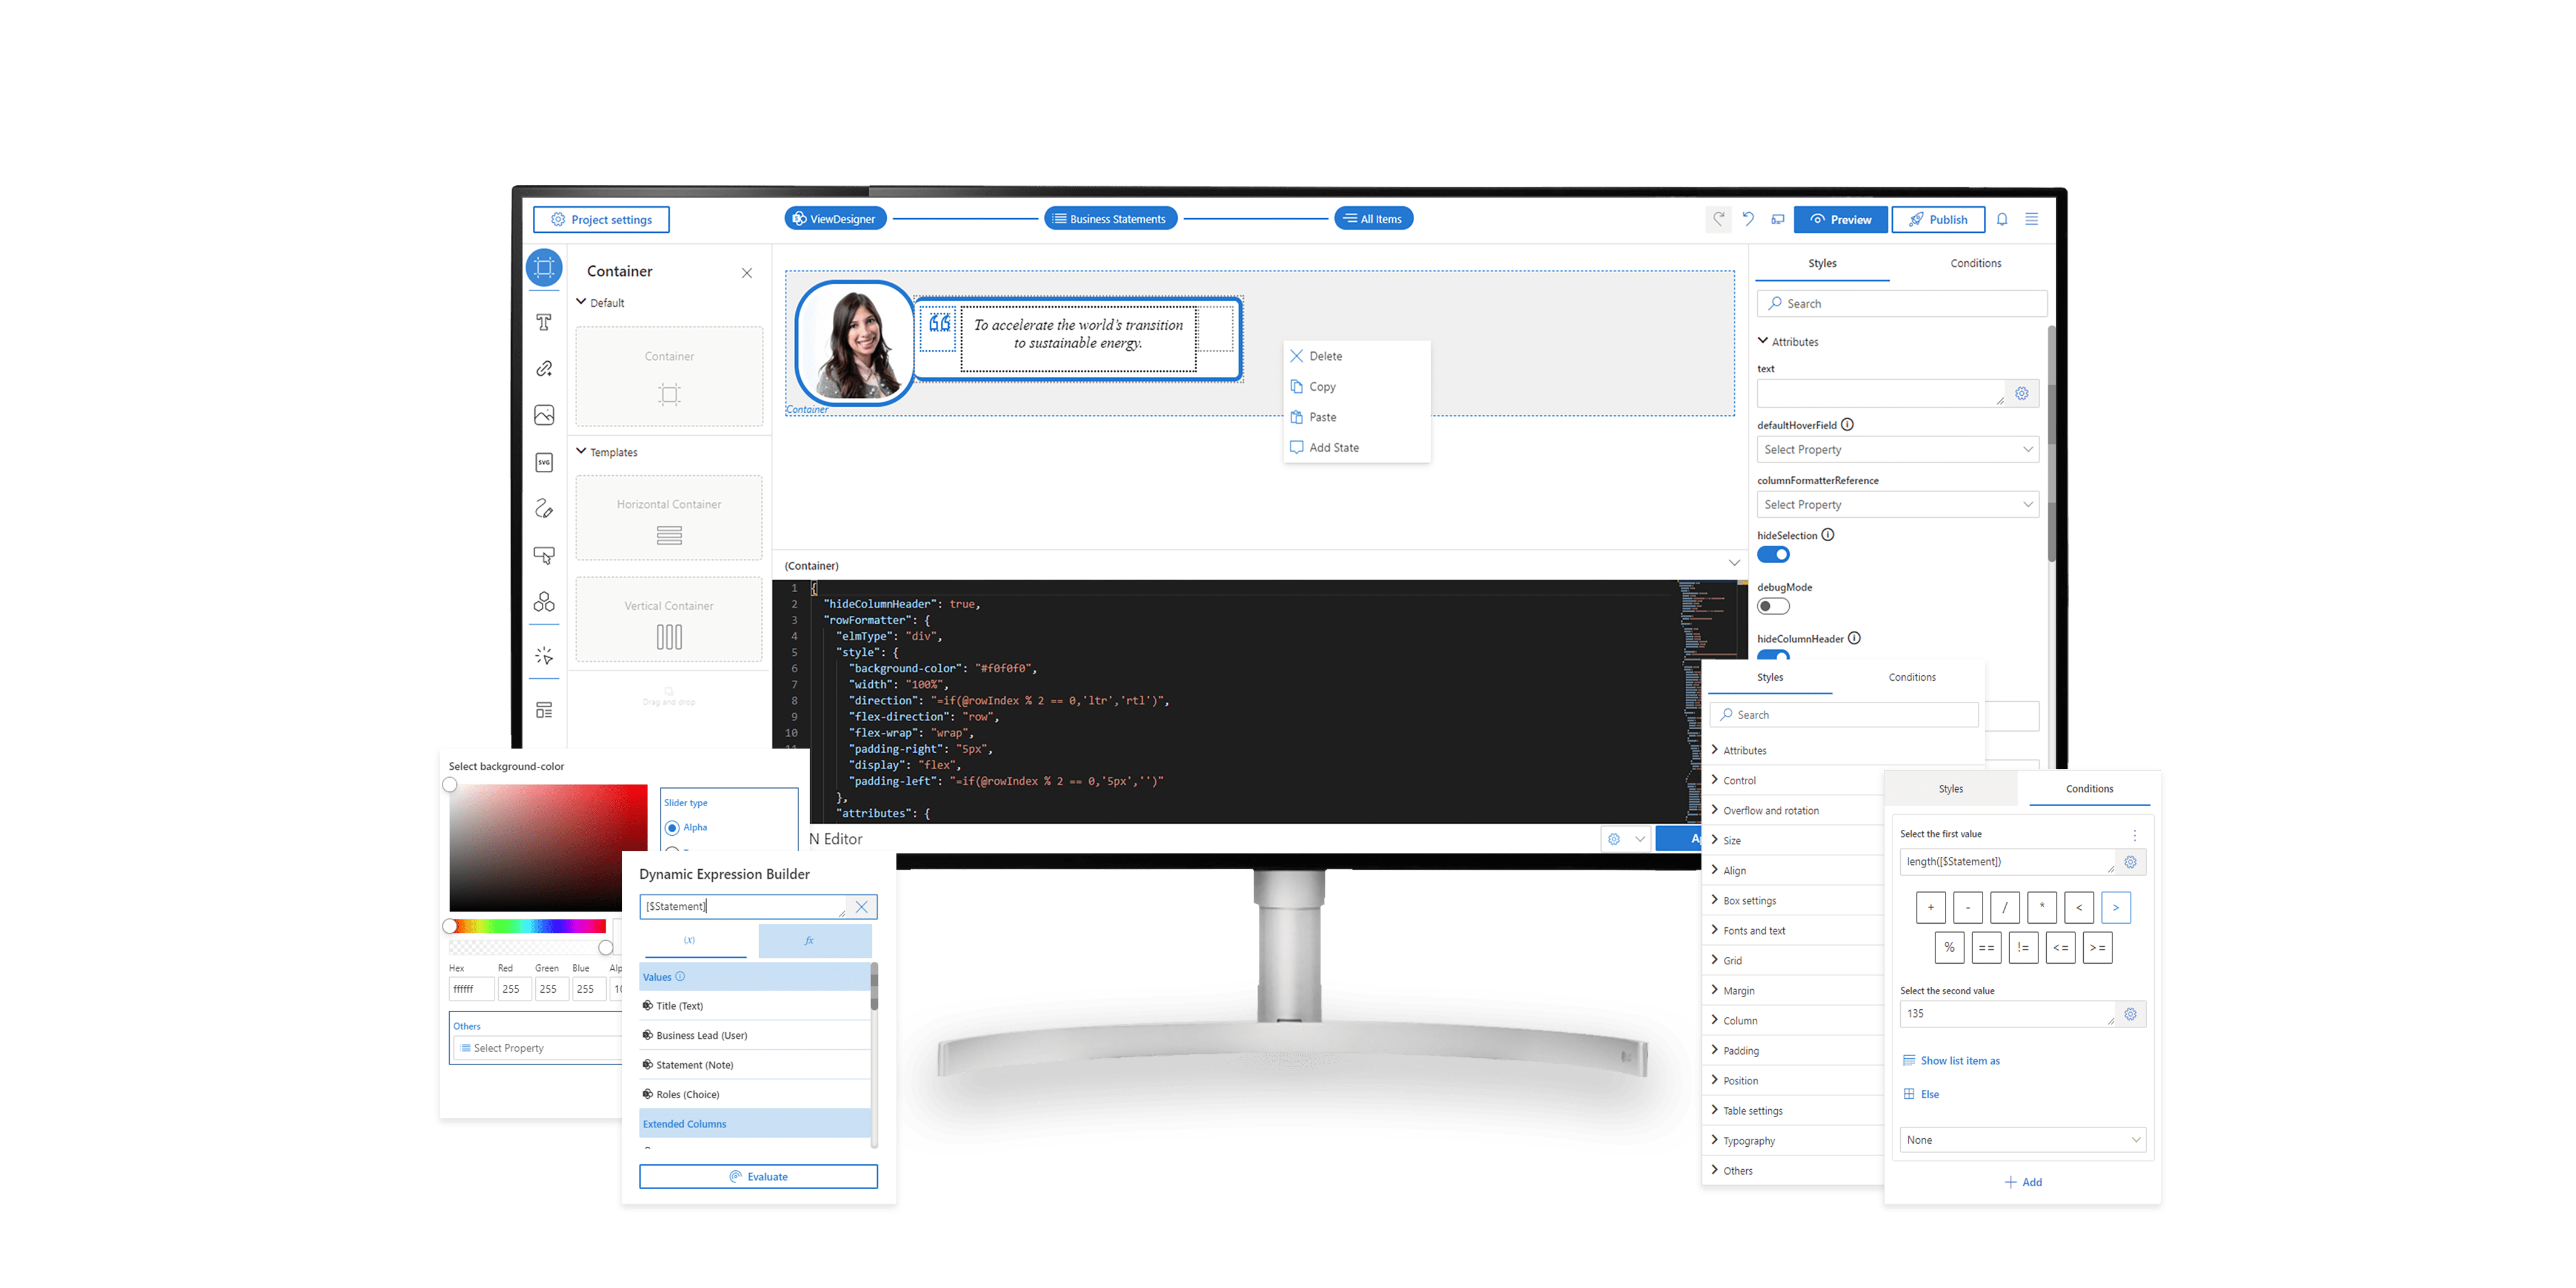This screenshot has height=1288, width=2576.
Task: Toggle the hideSelection switch off
Action: pyautogui.click(x=1773, y=555)
